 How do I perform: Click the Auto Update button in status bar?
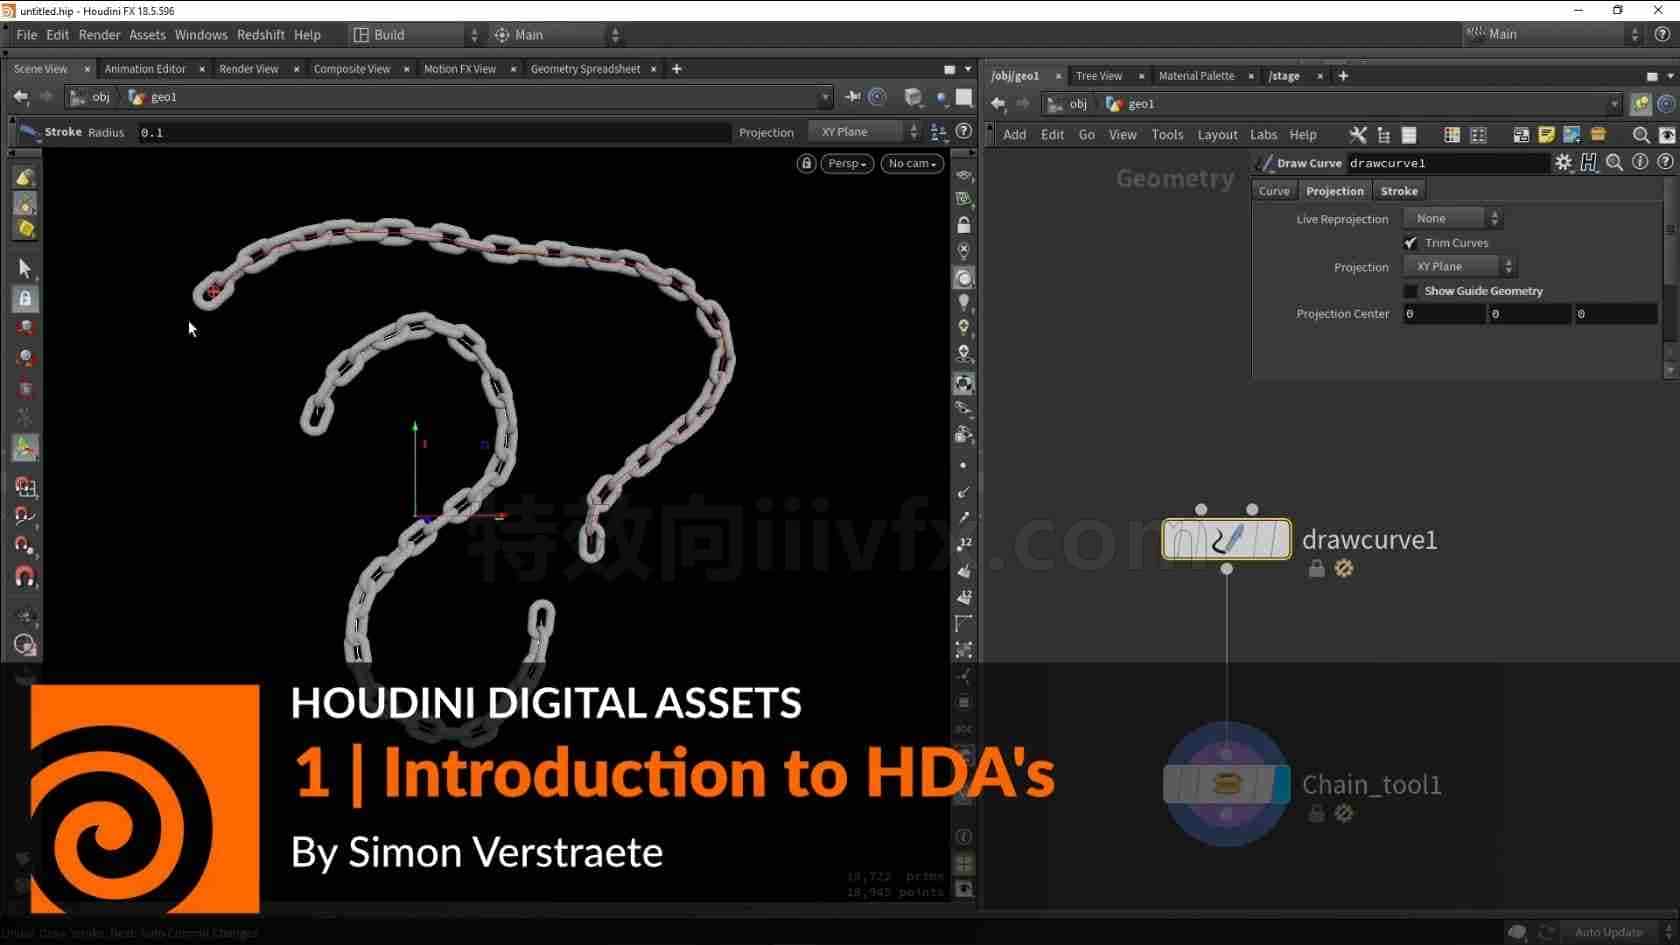click(1608, 932)
